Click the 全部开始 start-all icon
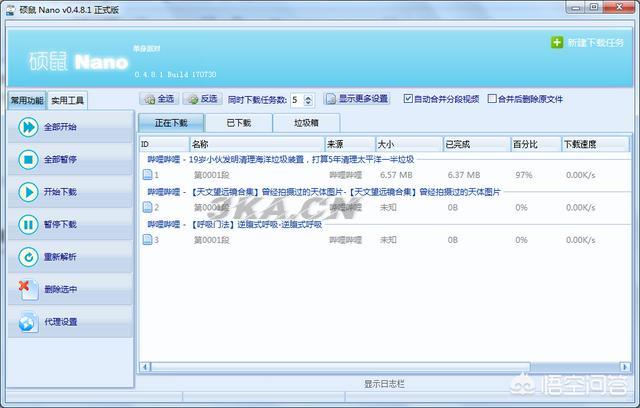Image resolution: width=640 pixels, height=408 pixels. point(28,127)
